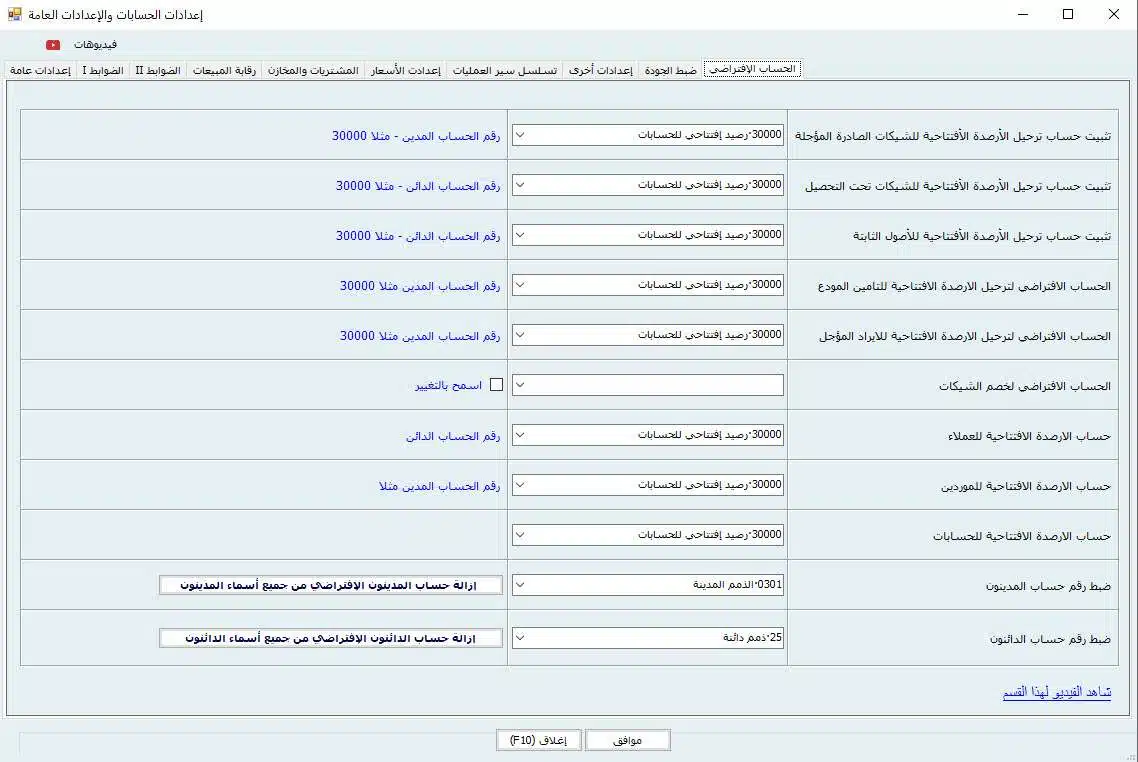Open the 'شاهد الفيديو لهذا القسم' link
Viewport: 1138px width, 762px height.
click(x=1056, y=692)
